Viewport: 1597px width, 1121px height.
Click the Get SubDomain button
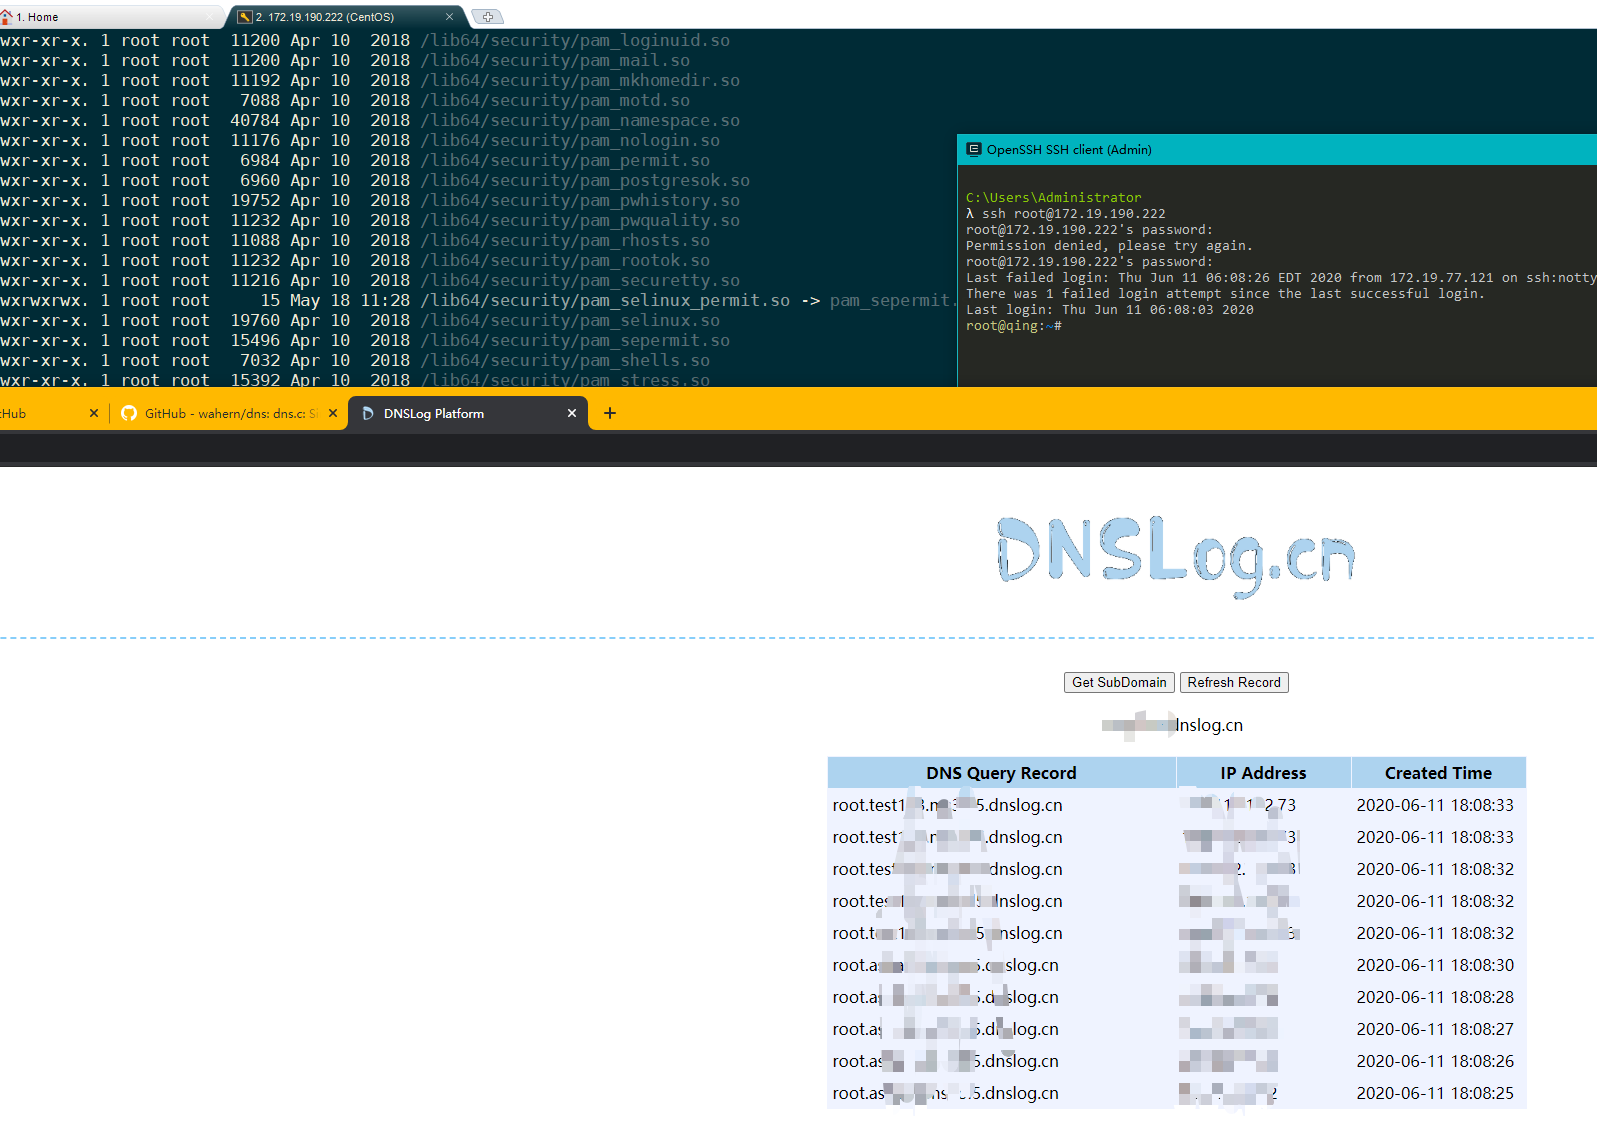tap(1119, 682)
